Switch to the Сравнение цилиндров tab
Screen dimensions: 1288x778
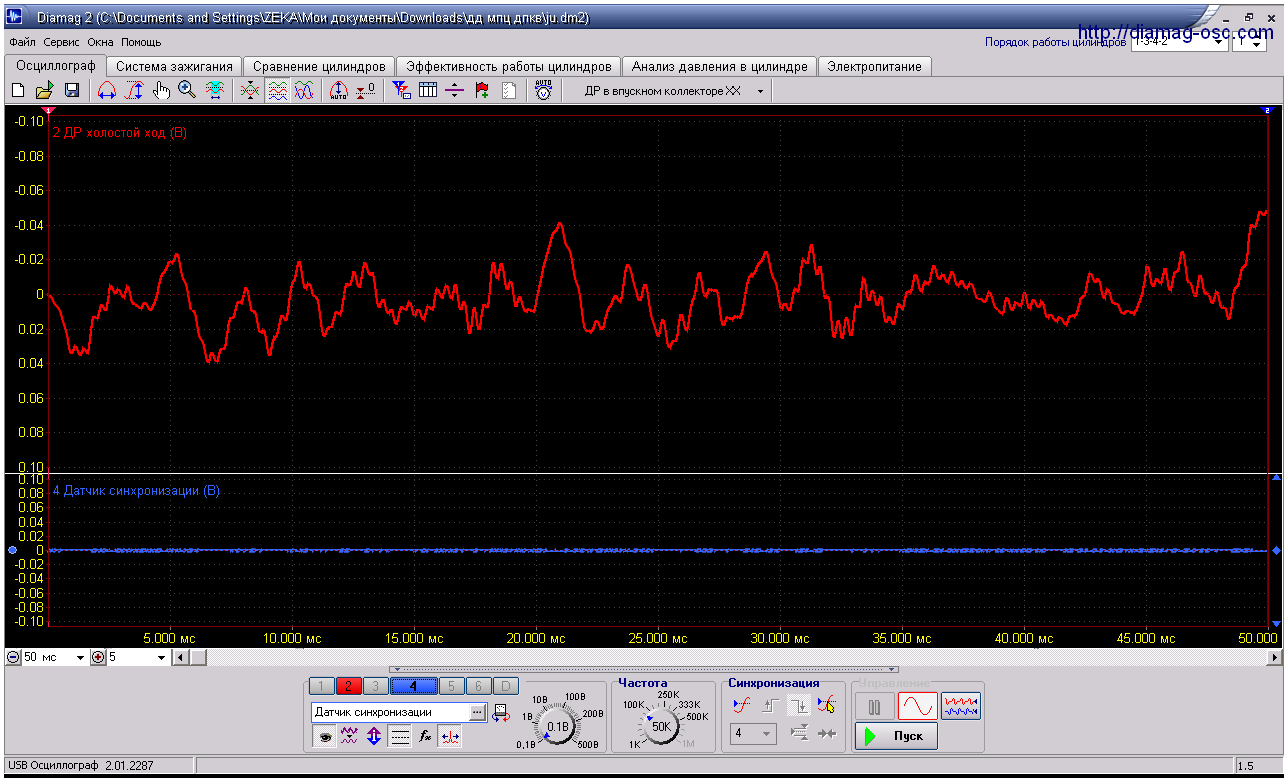319,66
